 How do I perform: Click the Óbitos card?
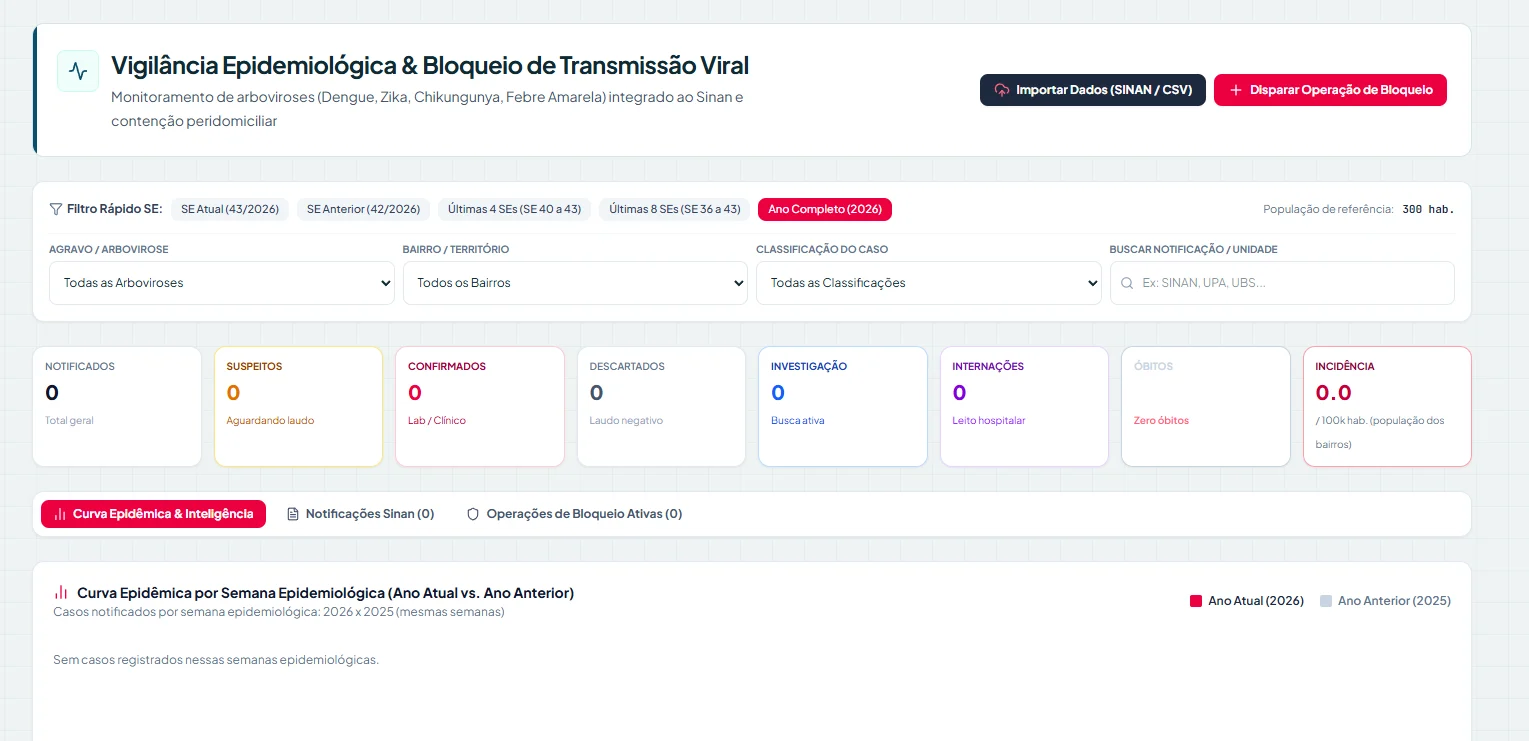click(x=1206, y=406)
